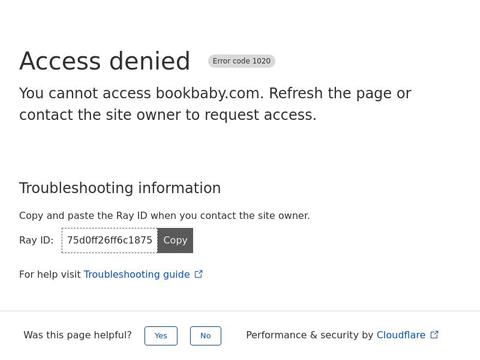Viewport: 480px width, 360px height.
Task: Click the external-link icon beside Troubleshooting guide
Action: coord(199,274)
